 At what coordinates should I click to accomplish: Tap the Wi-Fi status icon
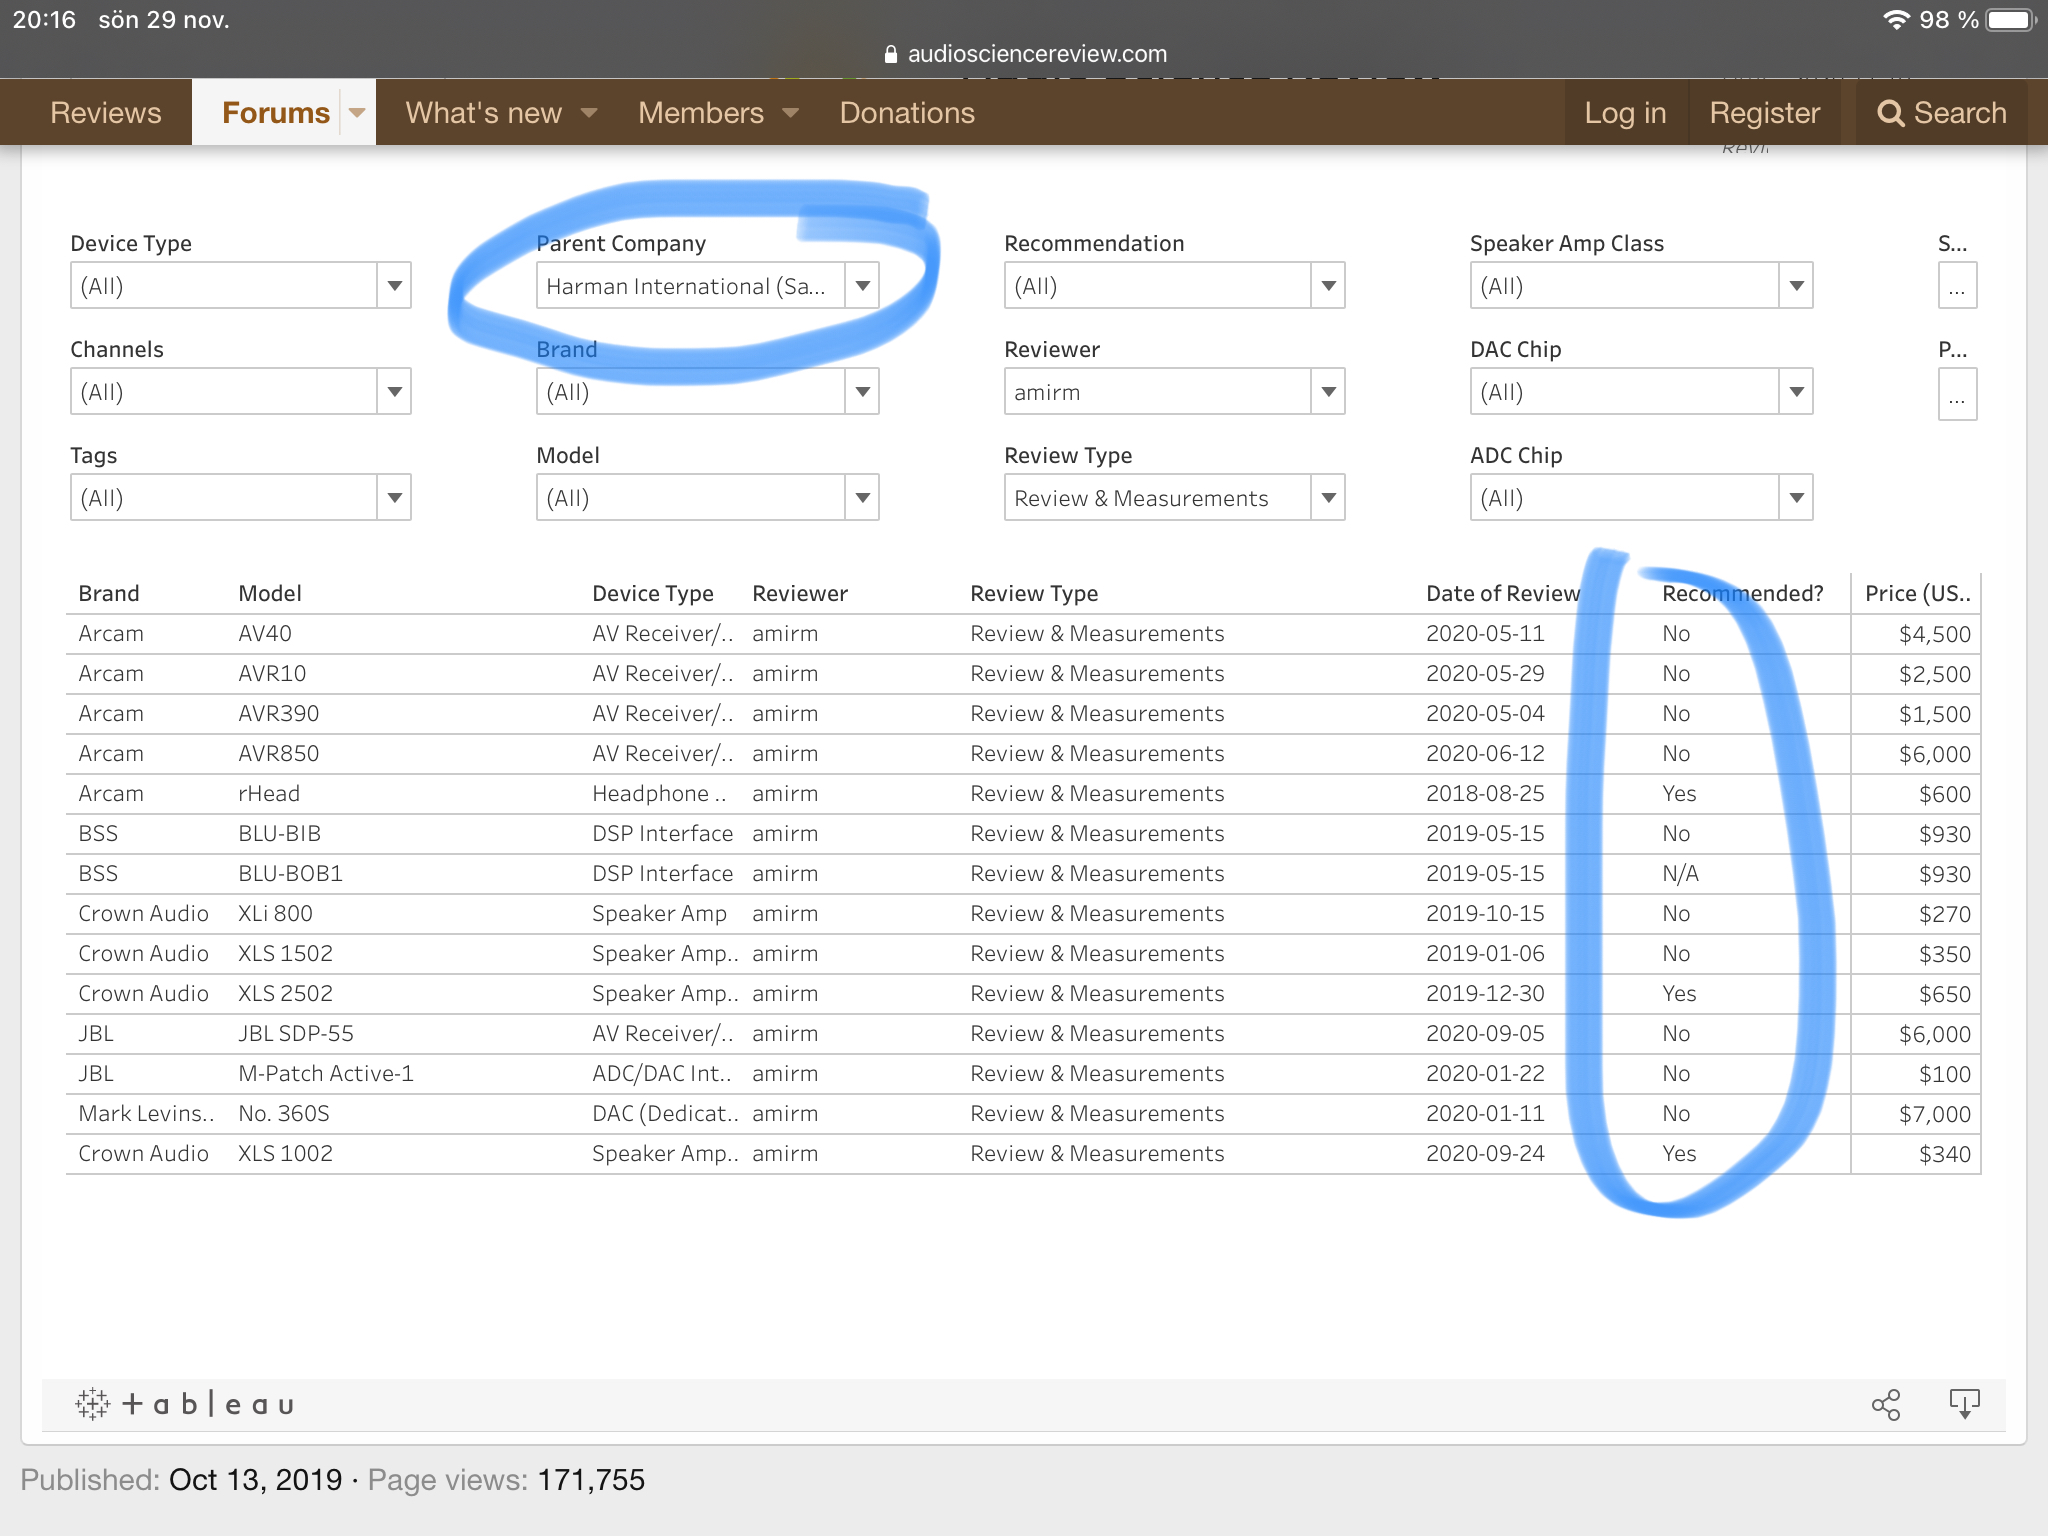[1895, 20]
